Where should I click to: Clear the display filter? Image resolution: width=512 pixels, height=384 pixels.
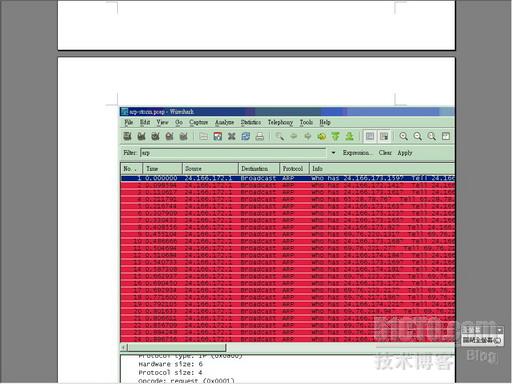coord(385,153)
